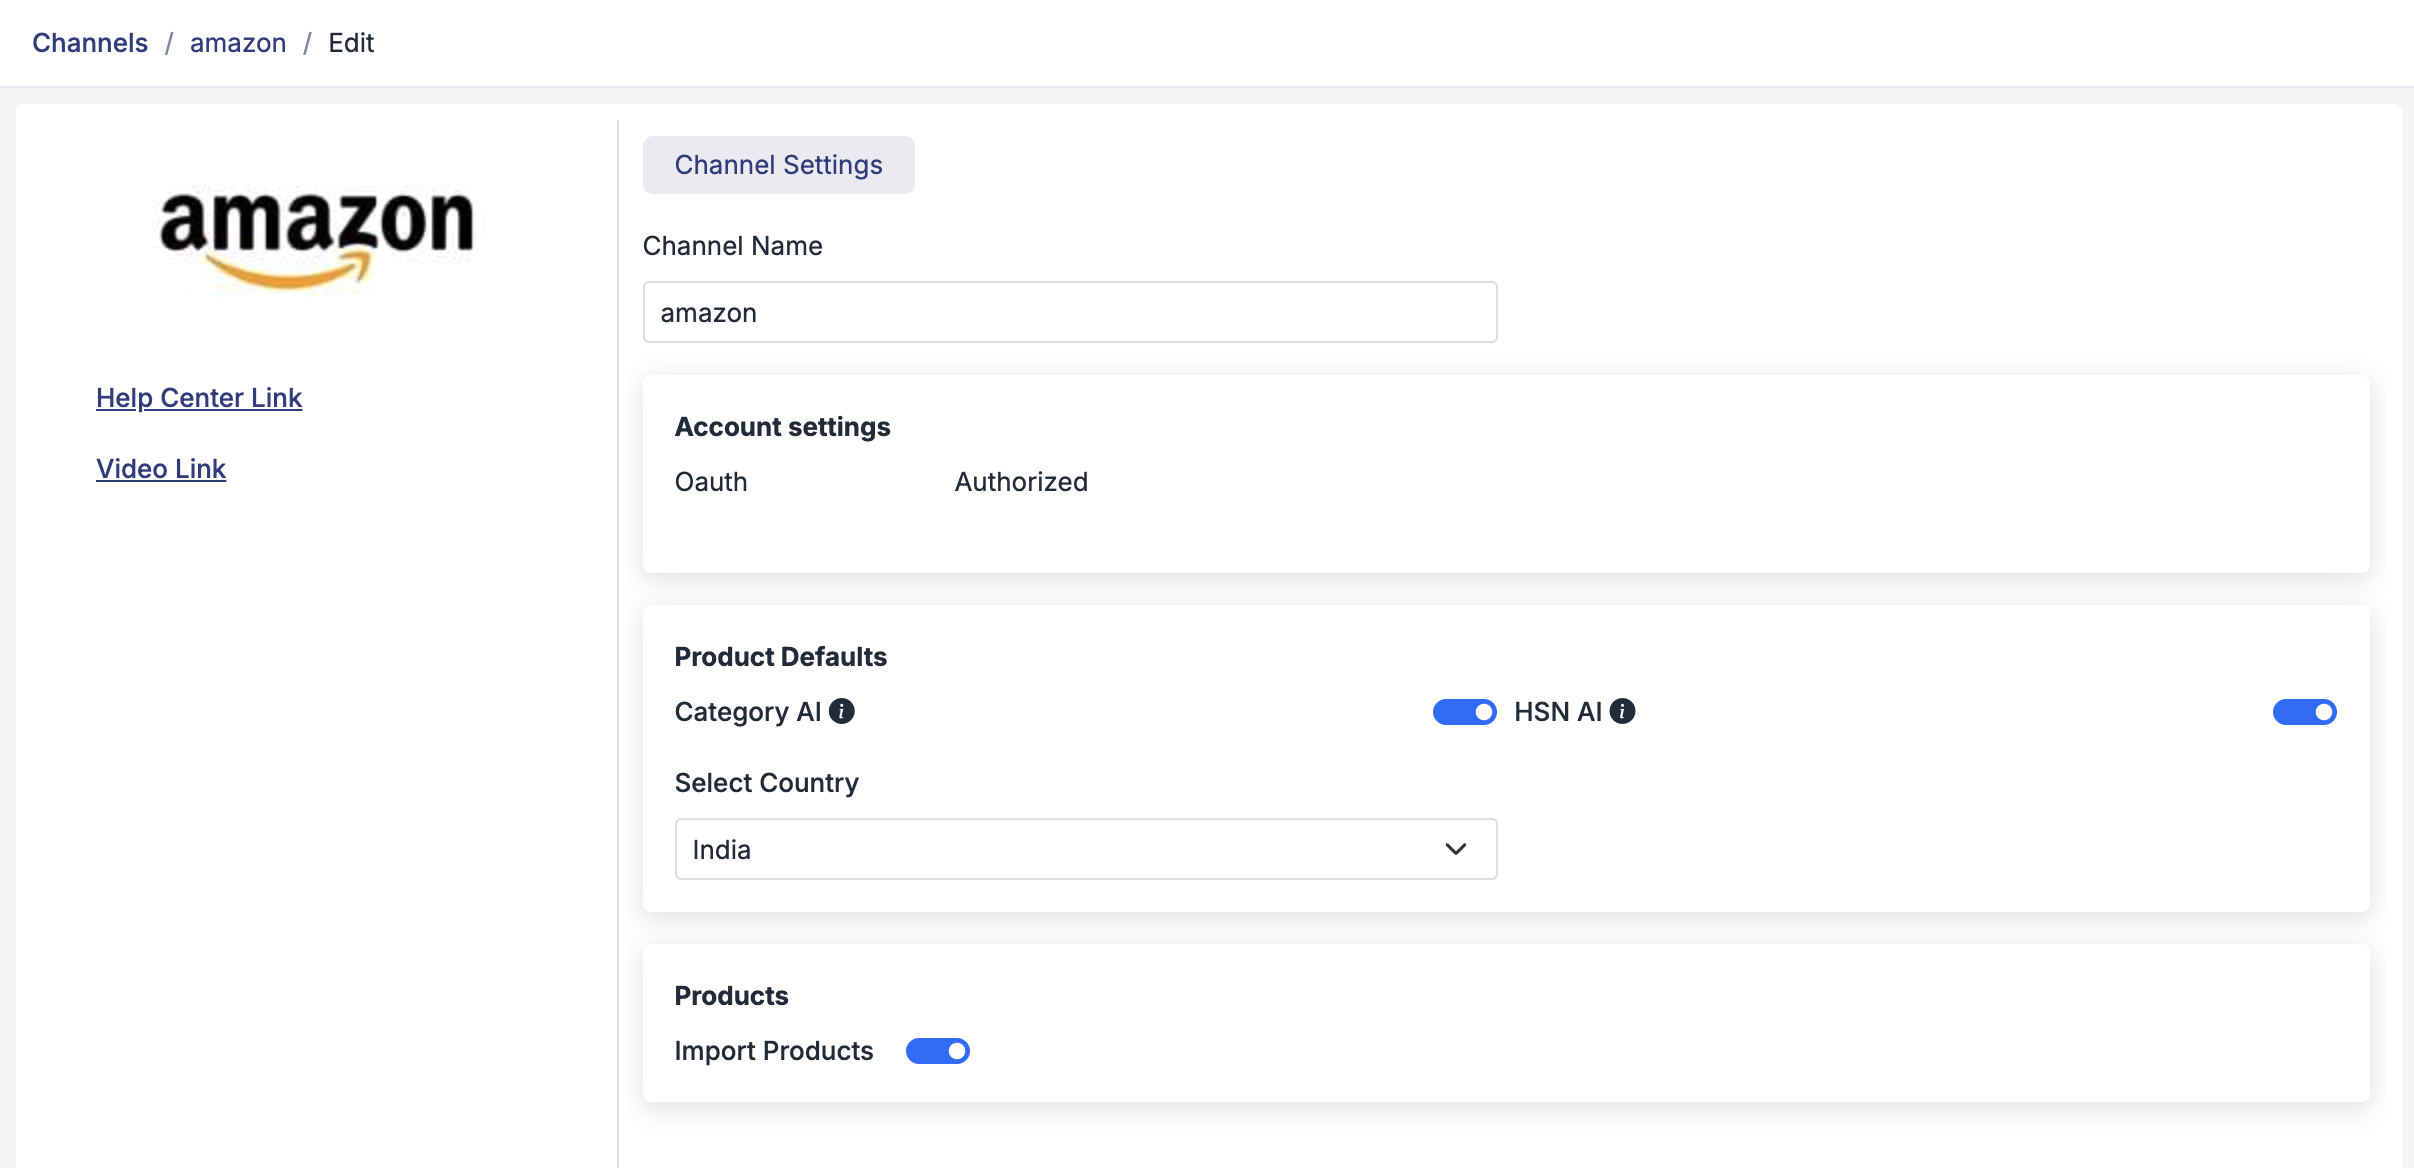The image size is (2414, 1168).
Task: Click the Account settings heading
Action: pyautogui.click(x=782, y=427)
